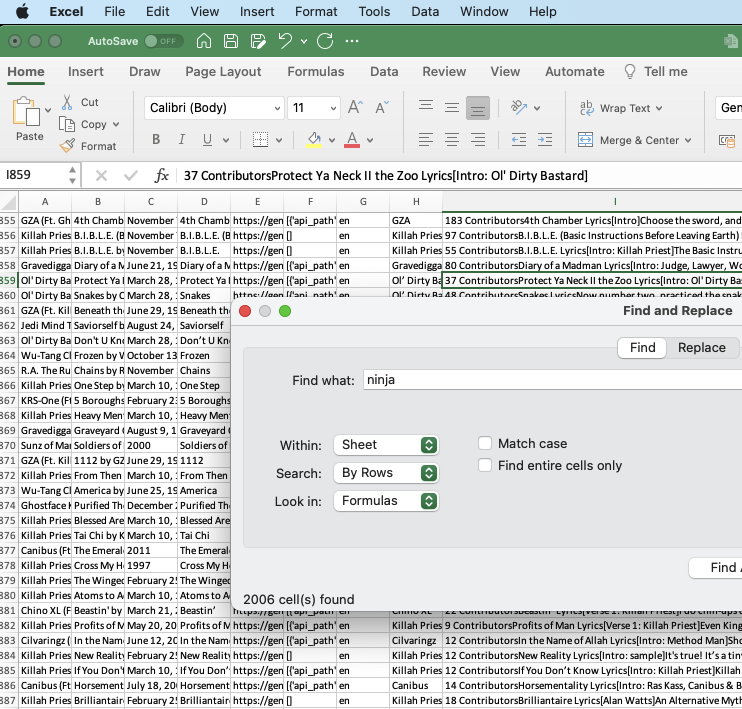The height and width of the screenshot is (709, 742).
Task: Click the Undo arrow icon
Action: tap(285, 41)
